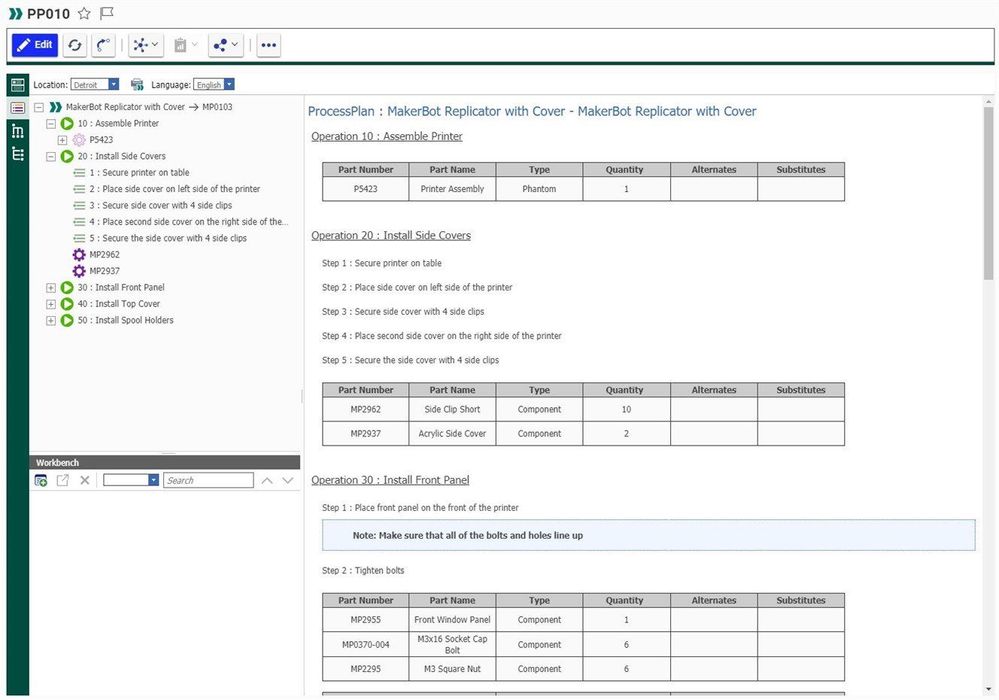Click the Workbench open-in-new-window icon
This screenshot has width=999, height=700.
[x=62, y=481]
